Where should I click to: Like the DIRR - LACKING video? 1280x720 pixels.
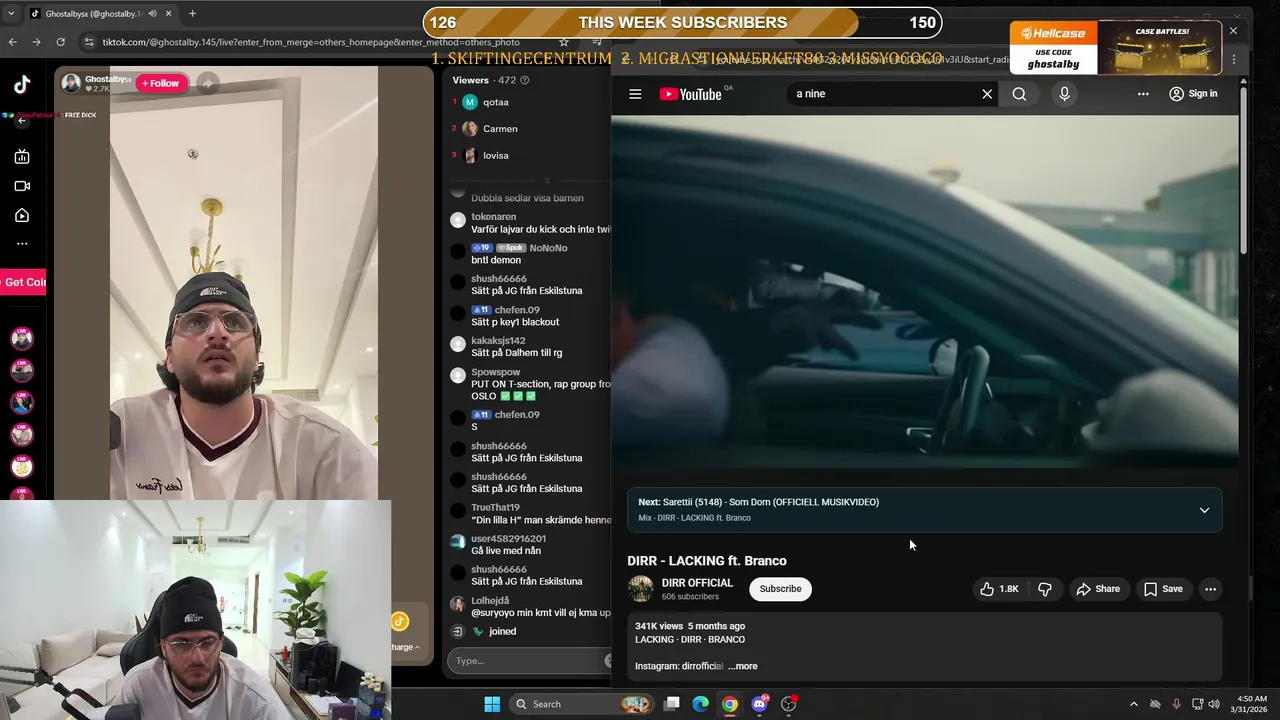(x=998, y=589)
